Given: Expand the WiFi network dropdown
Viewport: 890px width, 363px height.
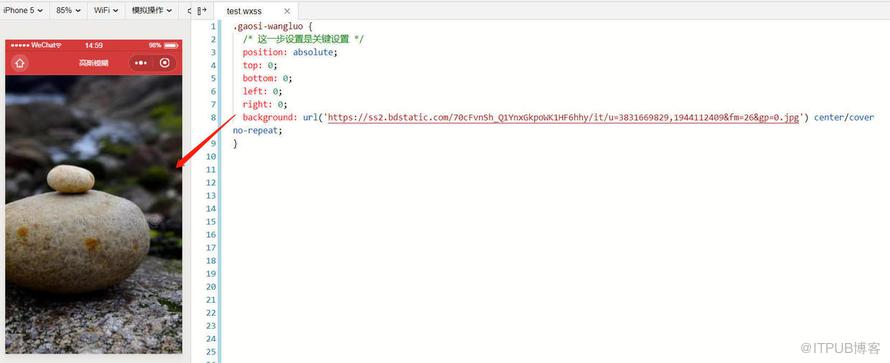Looking at the screenshot, I should coord(106,10).
